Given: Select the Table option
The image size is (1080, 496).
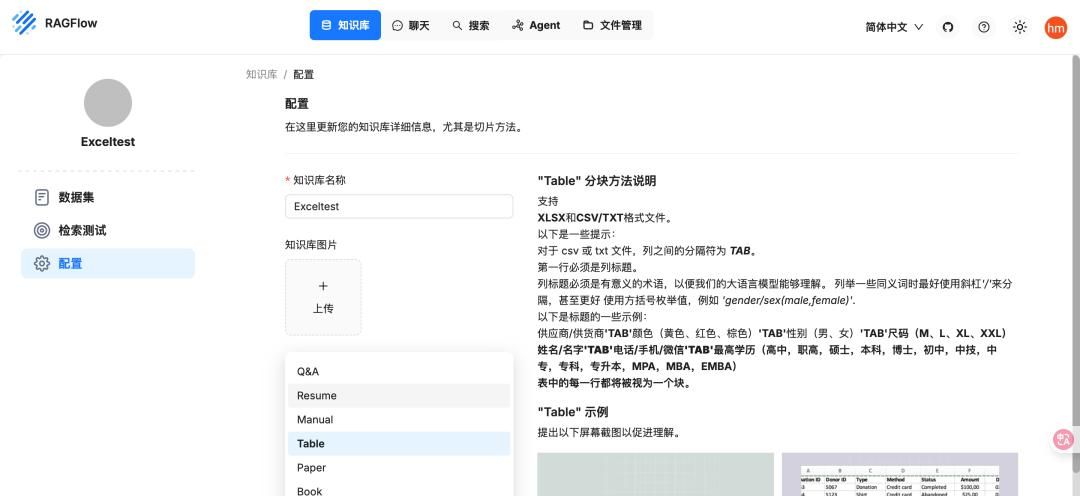Looking at the screenshot, I should 399,444.
